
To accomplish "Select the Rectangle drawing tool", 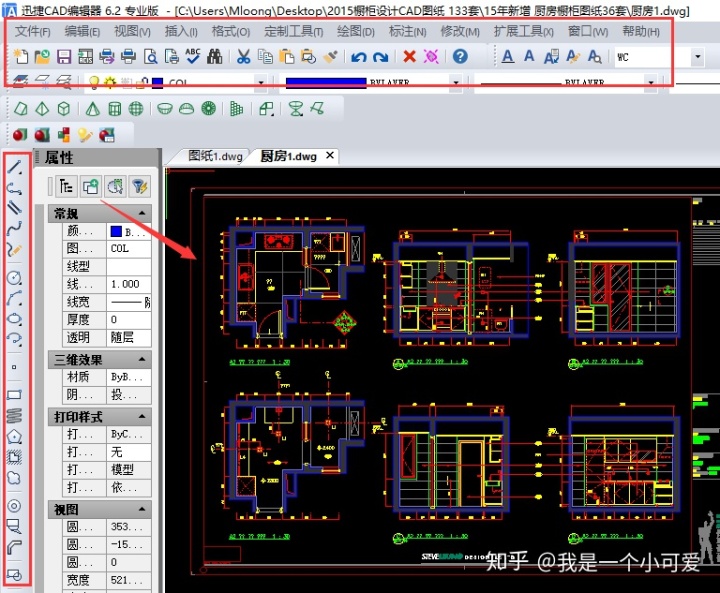I will point(14,395).
